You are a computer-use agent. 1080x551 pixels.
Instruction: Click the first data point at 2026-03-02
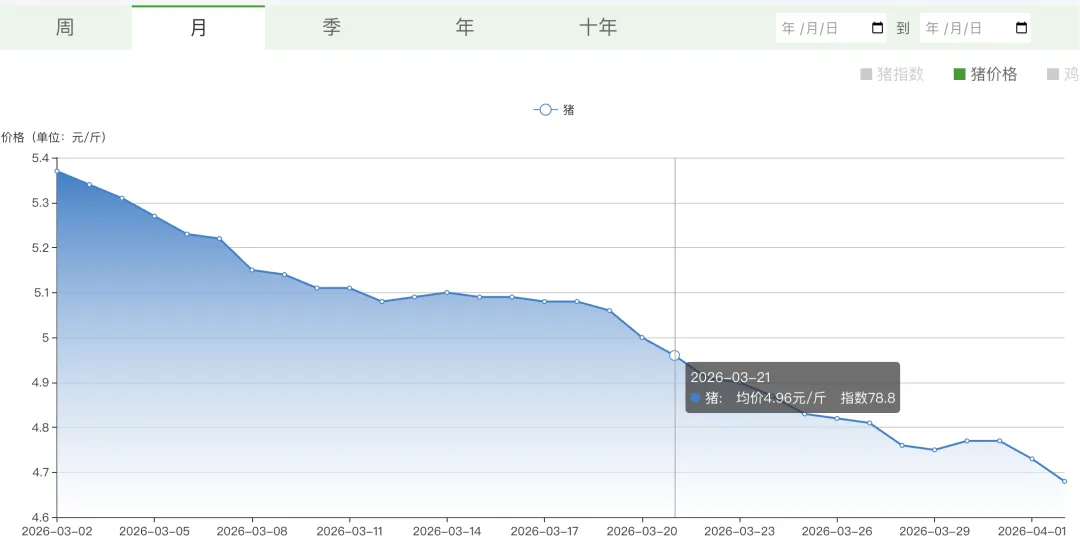pyautogui.click(x=57, y=171)
